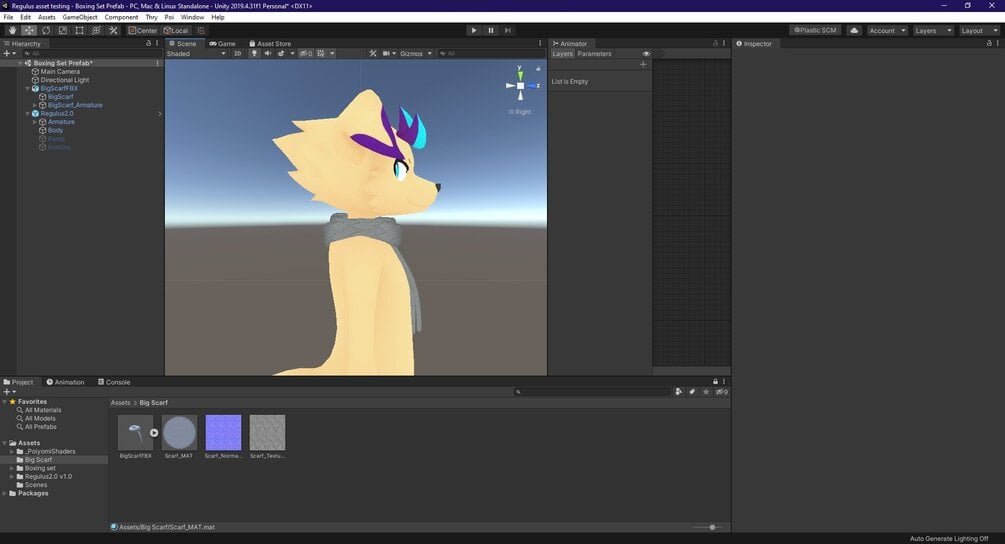Open the Window menu
1005x544 pixels.
coord(192,17)
